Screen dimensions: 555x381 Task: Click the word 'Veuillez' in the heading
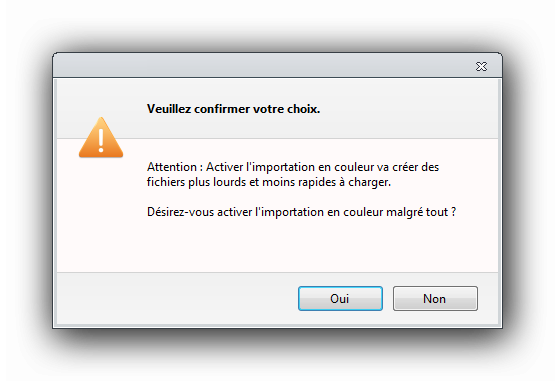169,109
